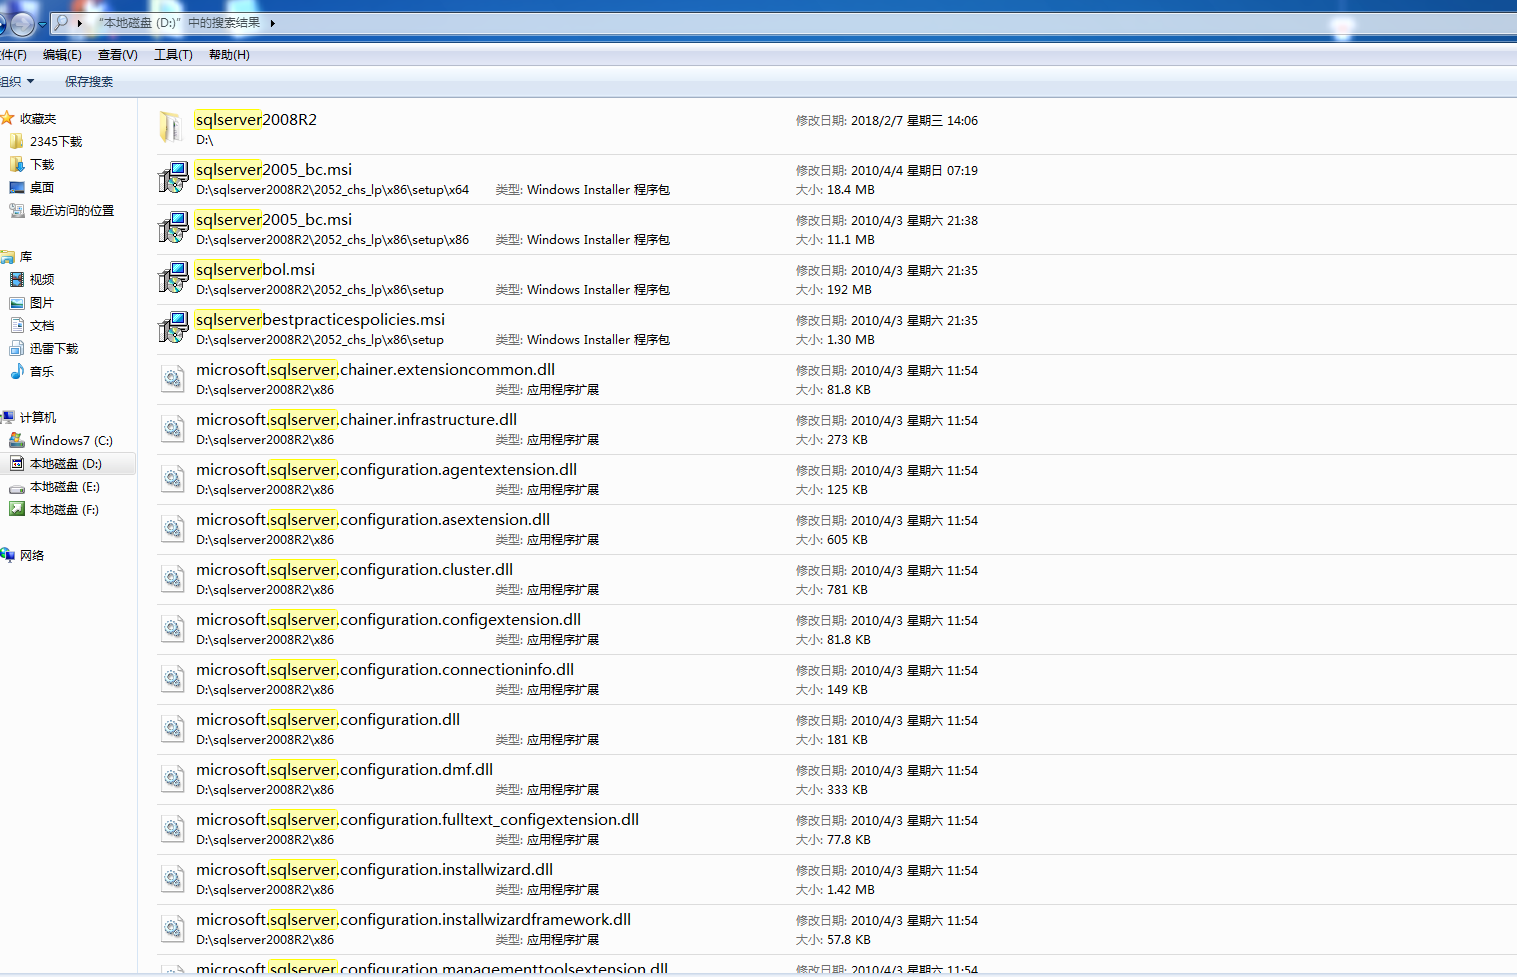
Task: Click the "本地磁盘 (D:)" 中的搜索结果 address text
Action: tap(179, 23)
